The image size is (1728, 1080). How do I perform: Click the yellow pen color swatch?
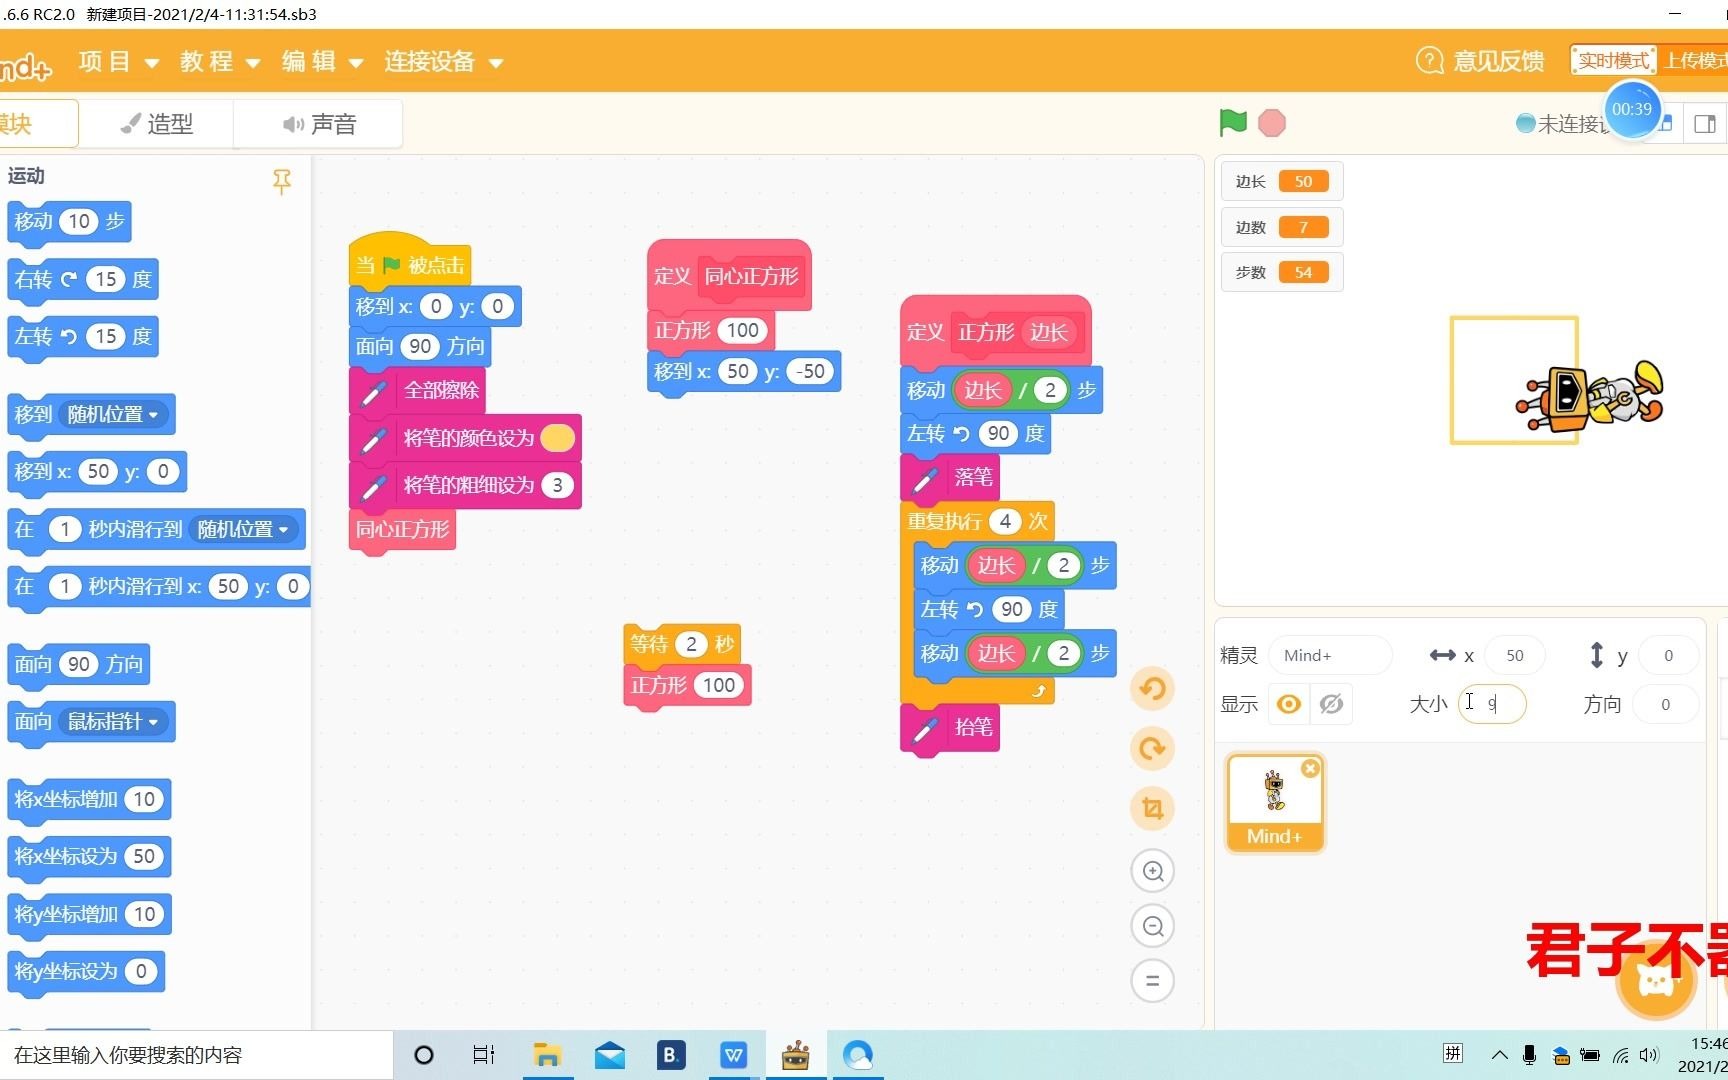557,437
